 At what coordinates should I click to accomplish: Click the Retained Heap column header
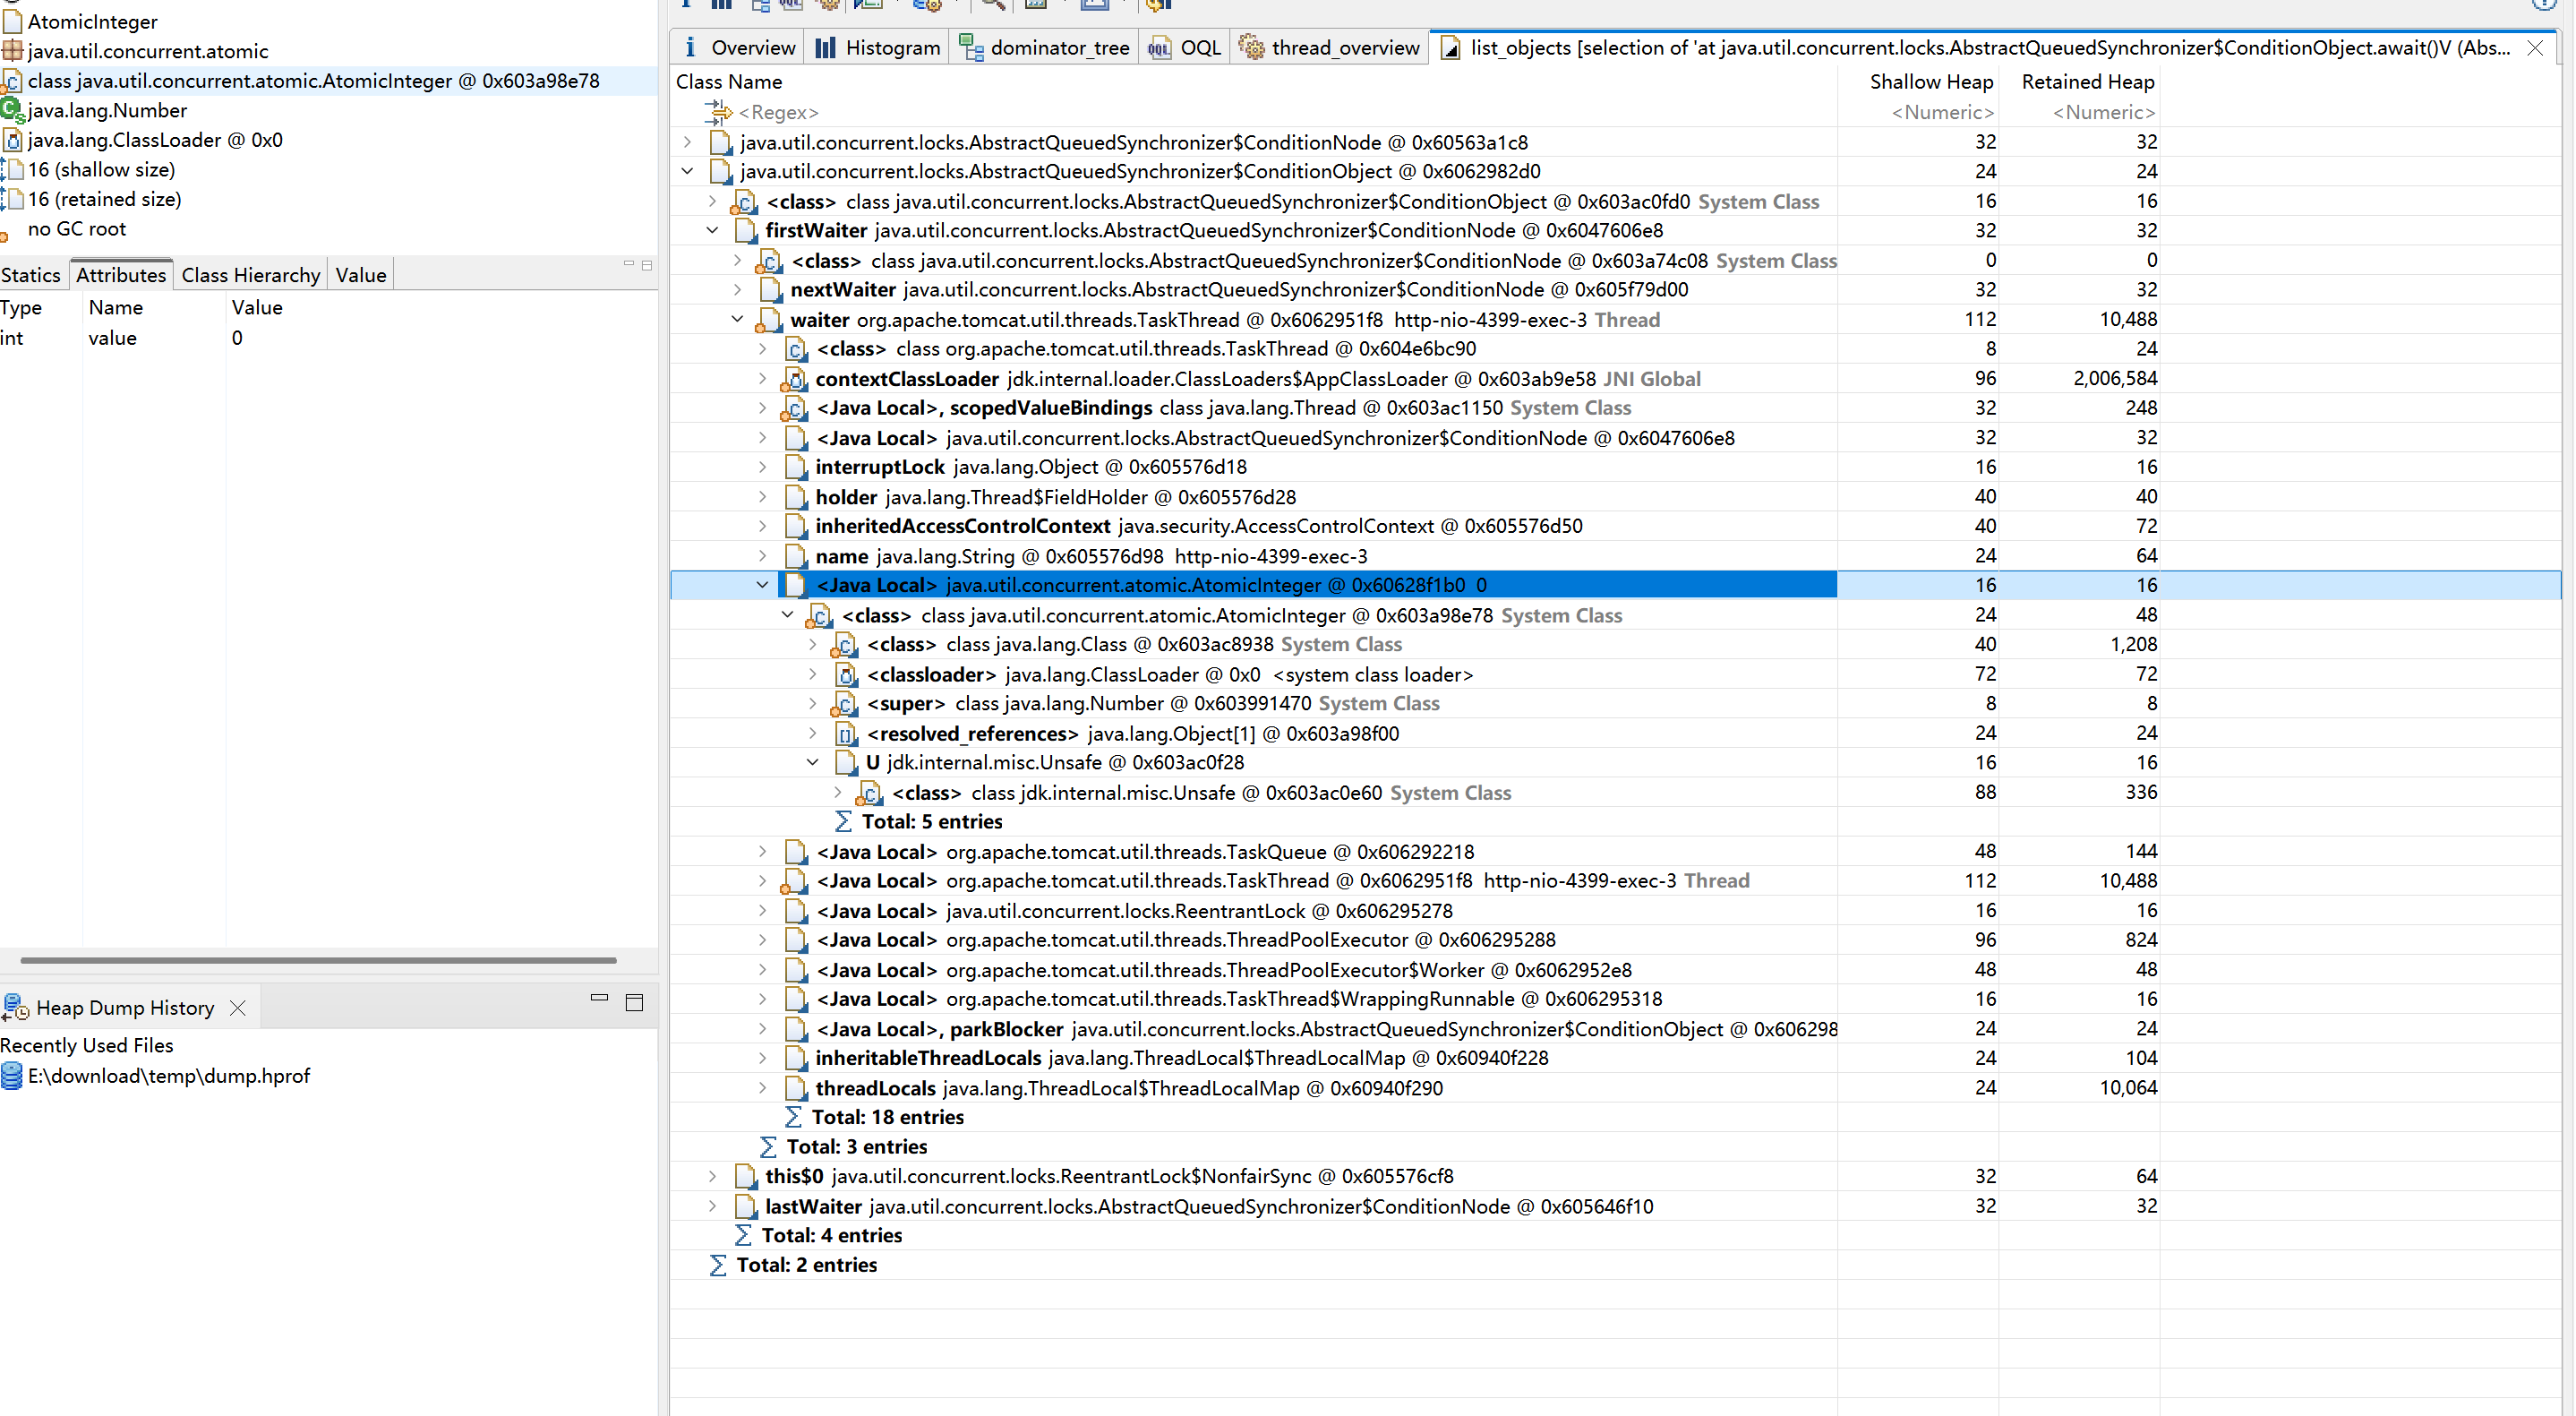pyautogui.click(x=2087, y=82)
